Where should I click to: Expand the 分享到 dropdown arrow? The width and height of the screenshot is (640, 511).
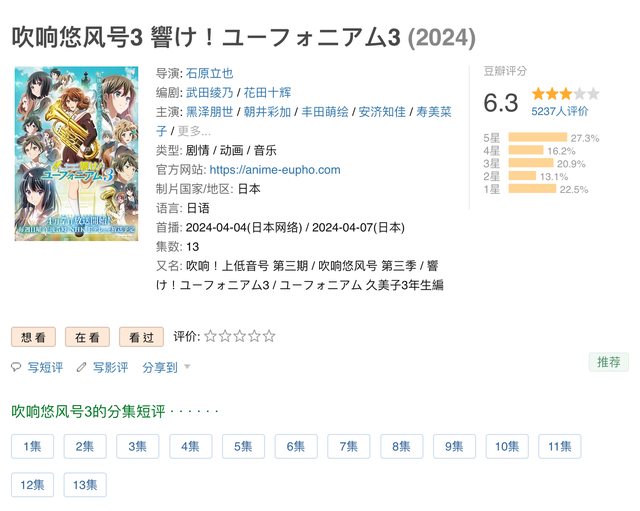tap(187, 366)
